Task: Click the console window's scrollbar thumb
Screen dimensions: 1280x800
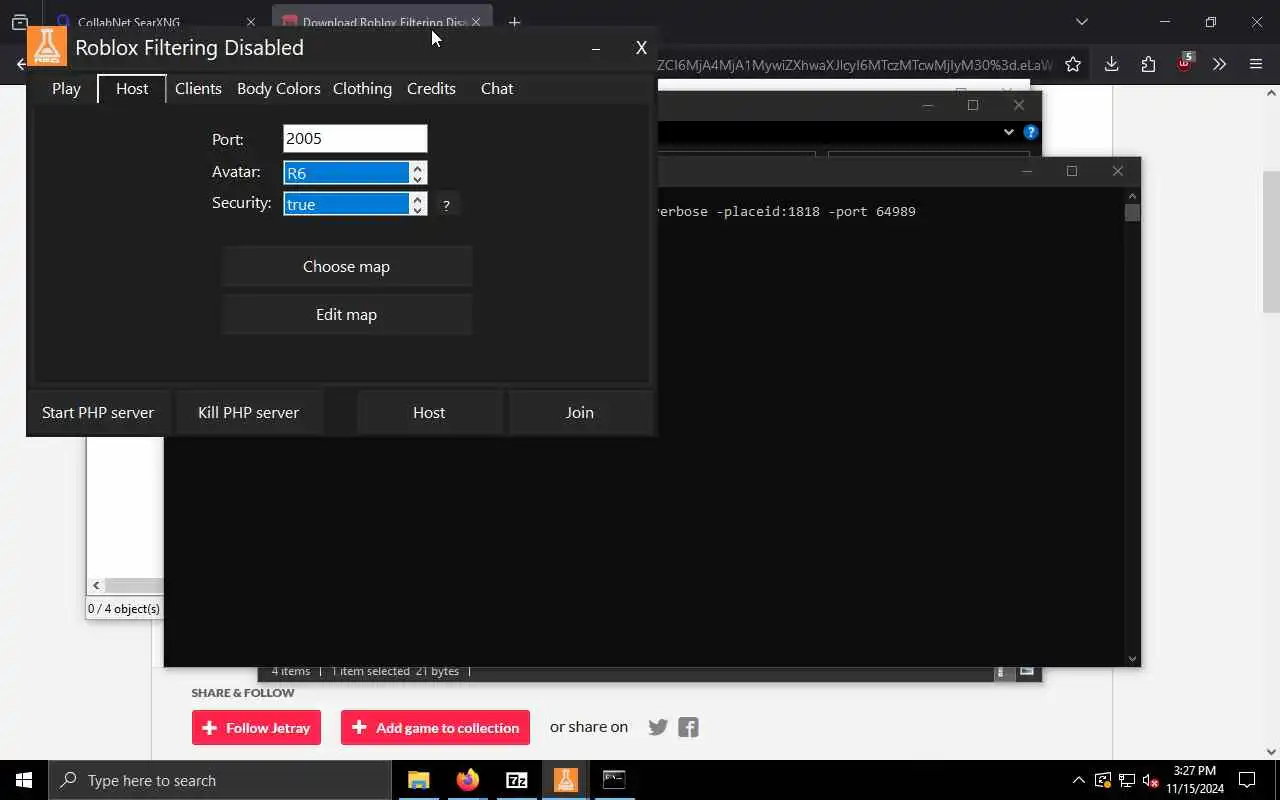Action: pos(1132,212)
